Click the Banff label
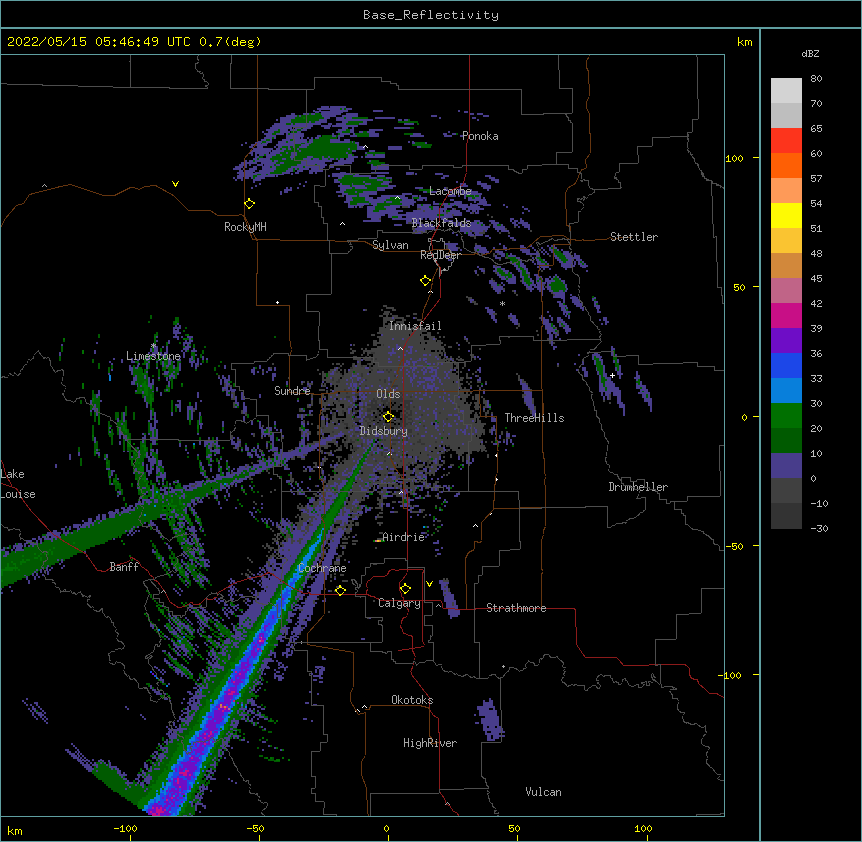 coord(124,567)
